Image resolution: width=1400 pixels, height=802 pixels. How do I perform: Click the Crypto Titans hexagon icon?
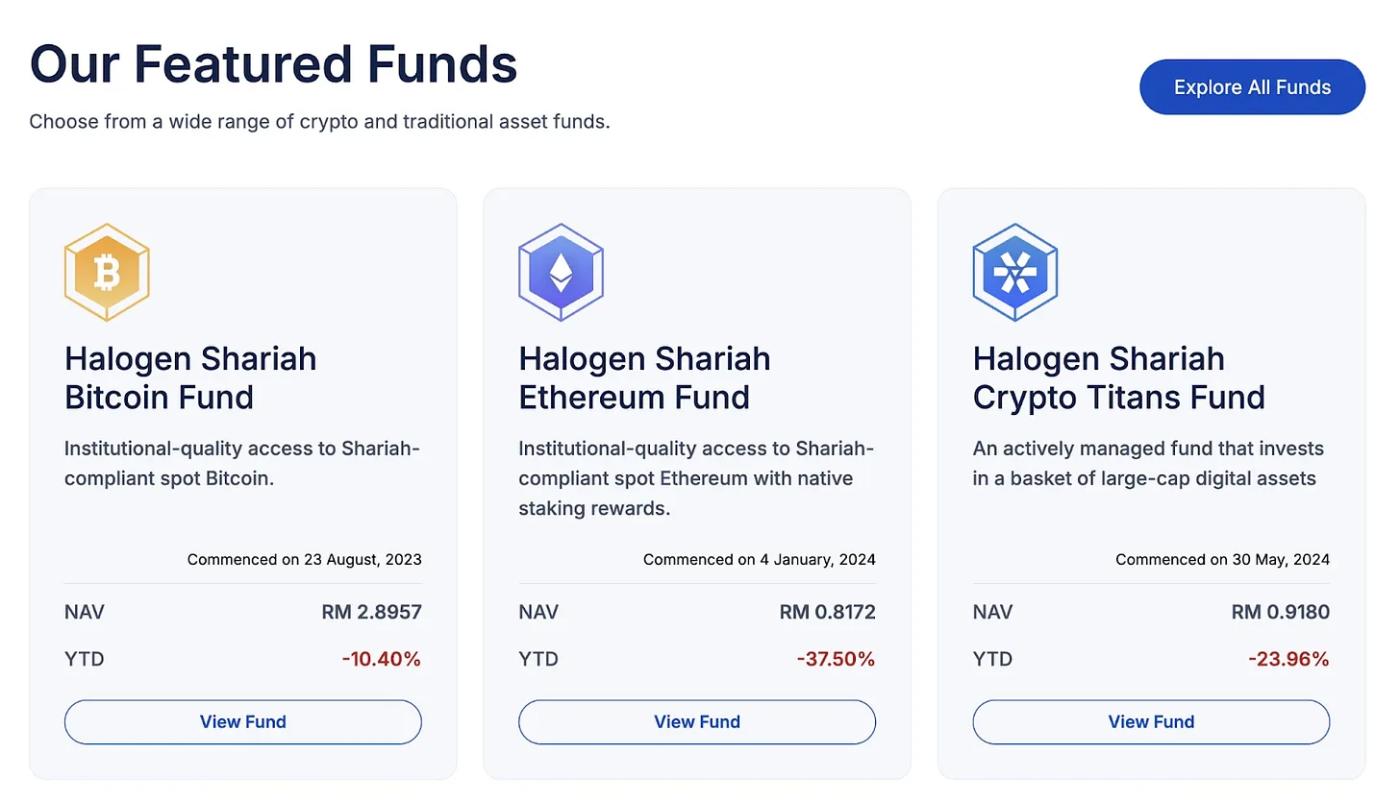(x=1015, y=272)
